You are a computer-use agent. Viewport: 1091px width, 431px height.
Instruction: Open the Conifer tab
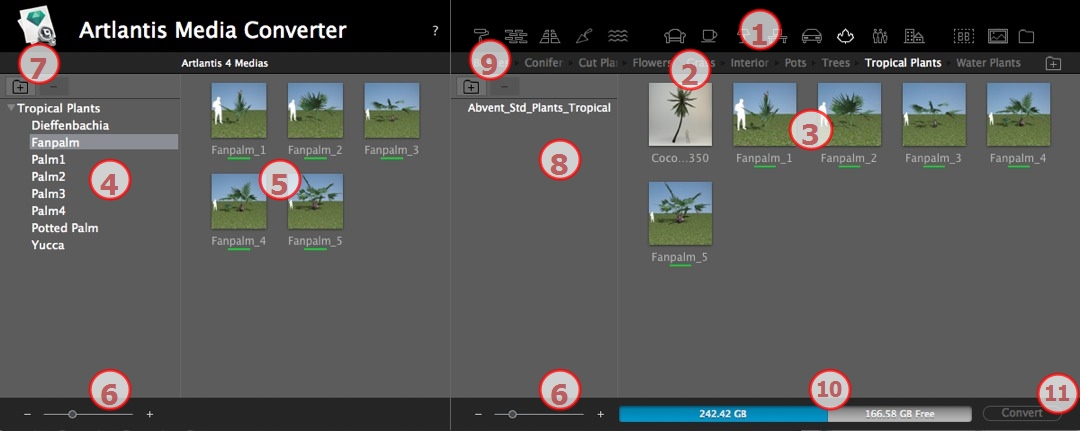point(543,63)
